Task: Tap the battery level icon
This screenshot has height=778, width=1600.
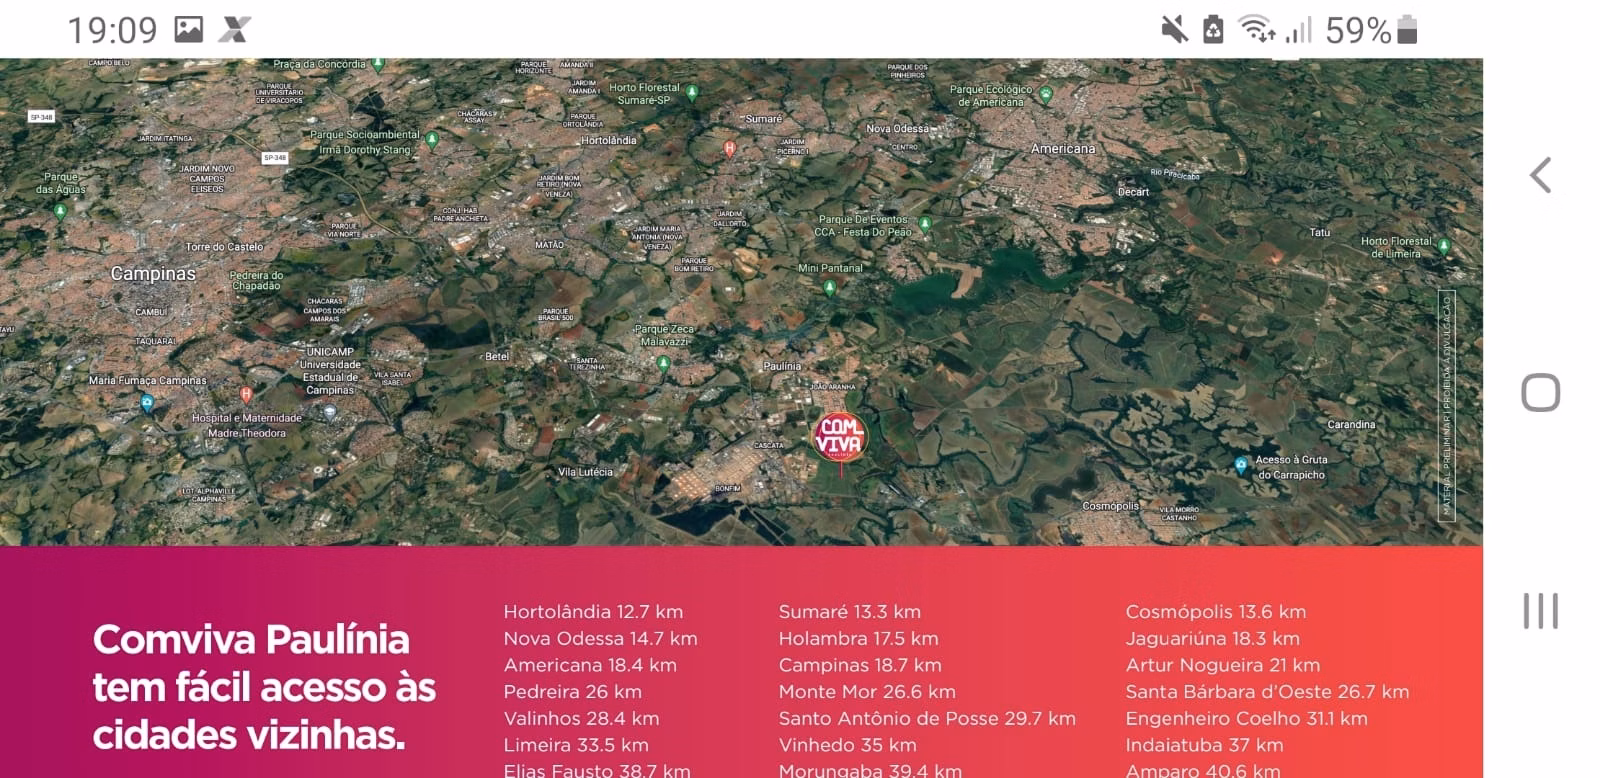Action: tap(1407, 30)
